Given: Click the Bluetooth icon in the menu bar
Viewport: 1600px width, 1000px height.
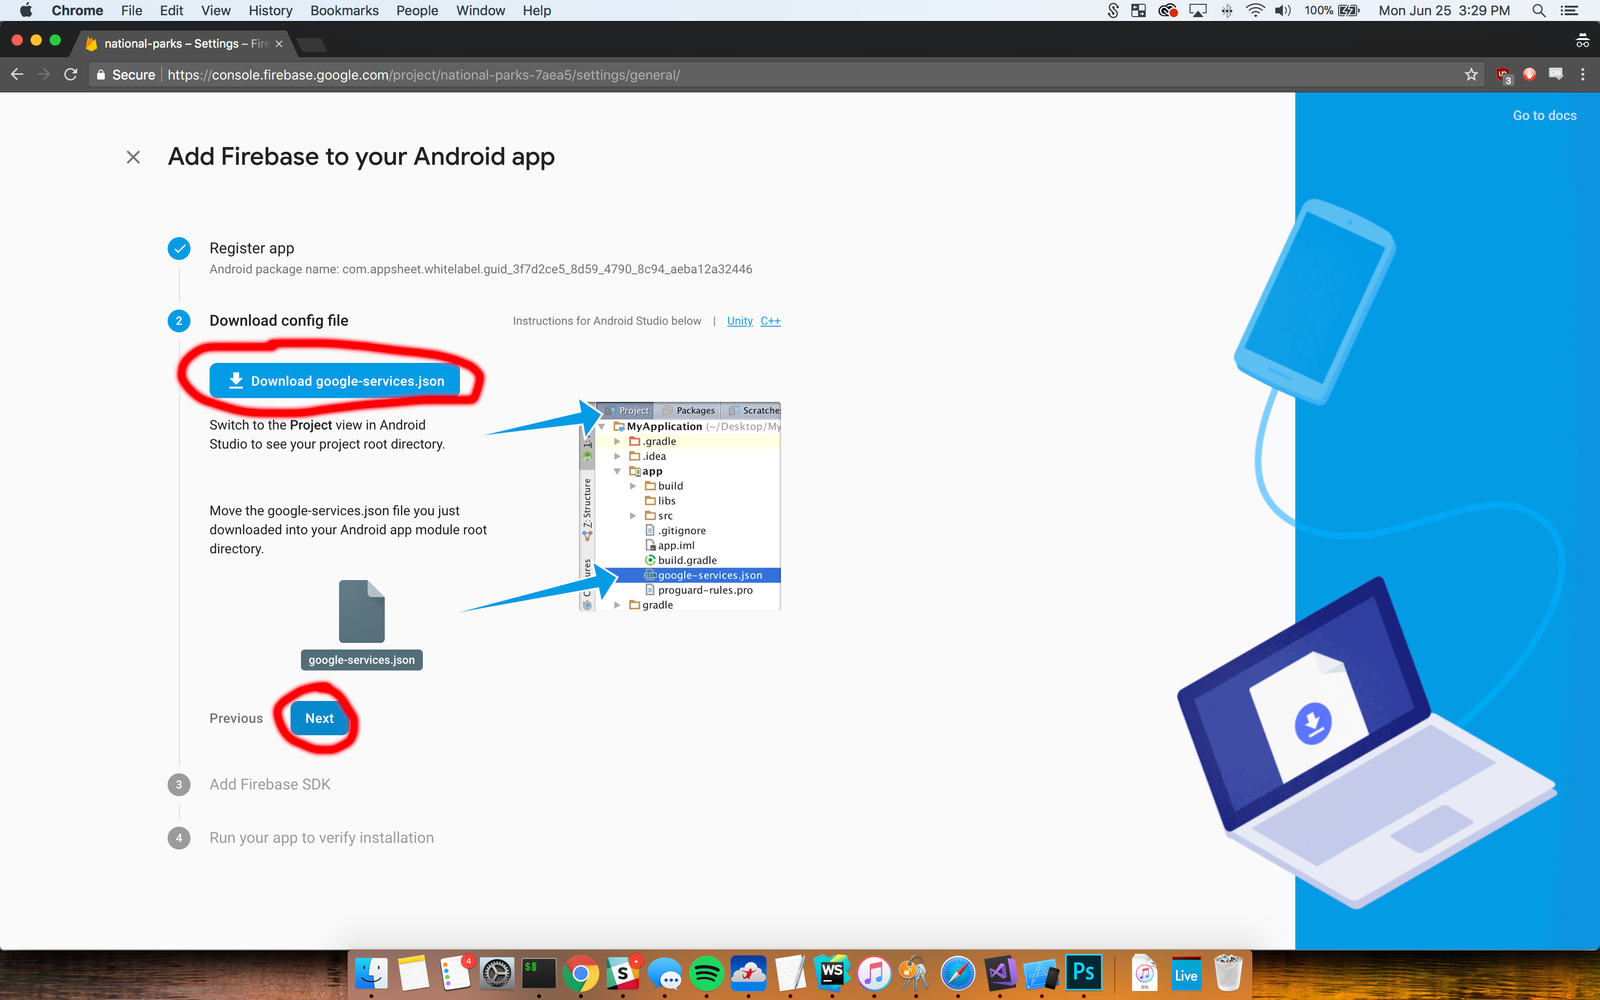Looking at the screenshot, I should coord(1227,10).
